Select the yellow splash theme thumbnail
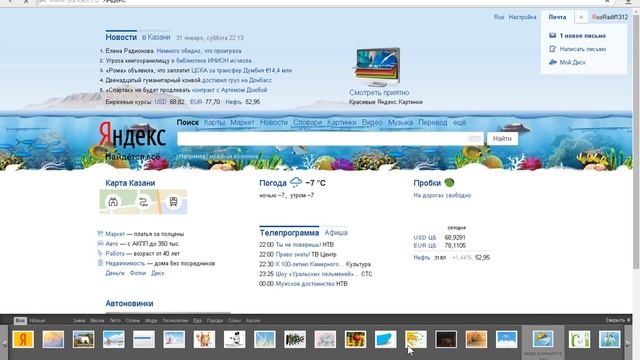 click(x=416, y=339)
